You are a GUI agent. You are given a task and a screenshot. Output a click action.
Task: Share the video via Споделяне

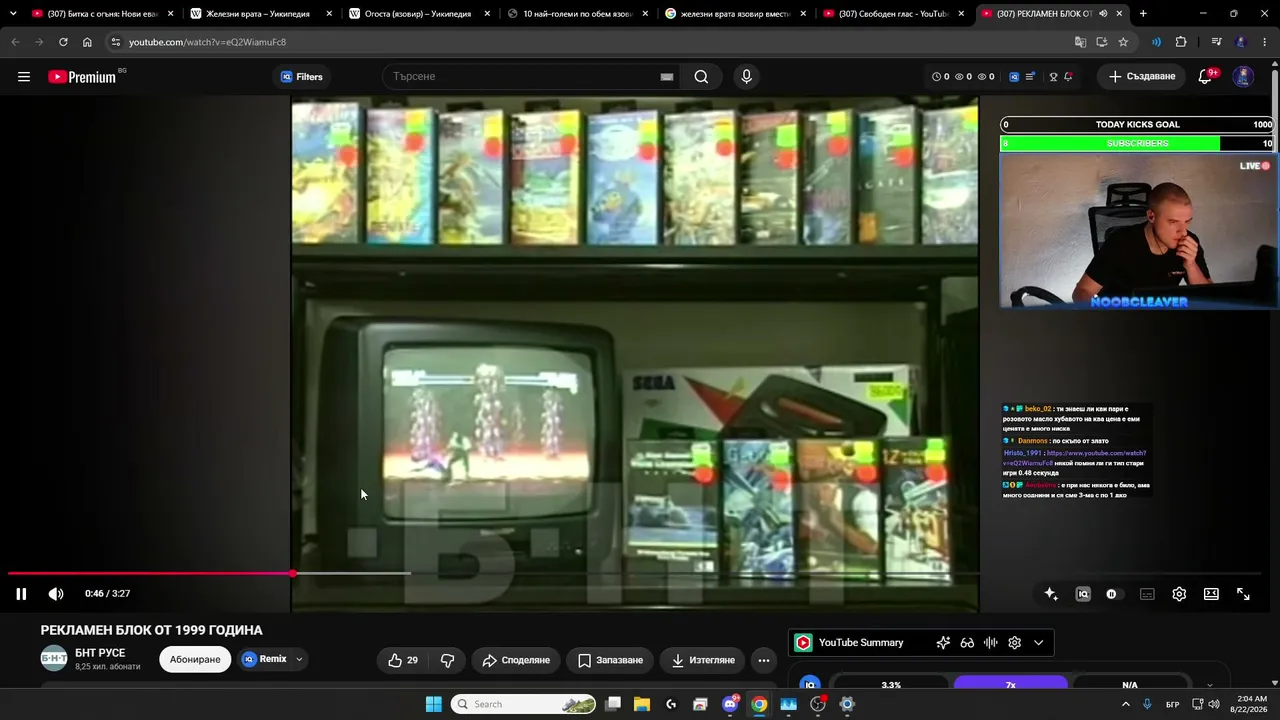[516, 660]
